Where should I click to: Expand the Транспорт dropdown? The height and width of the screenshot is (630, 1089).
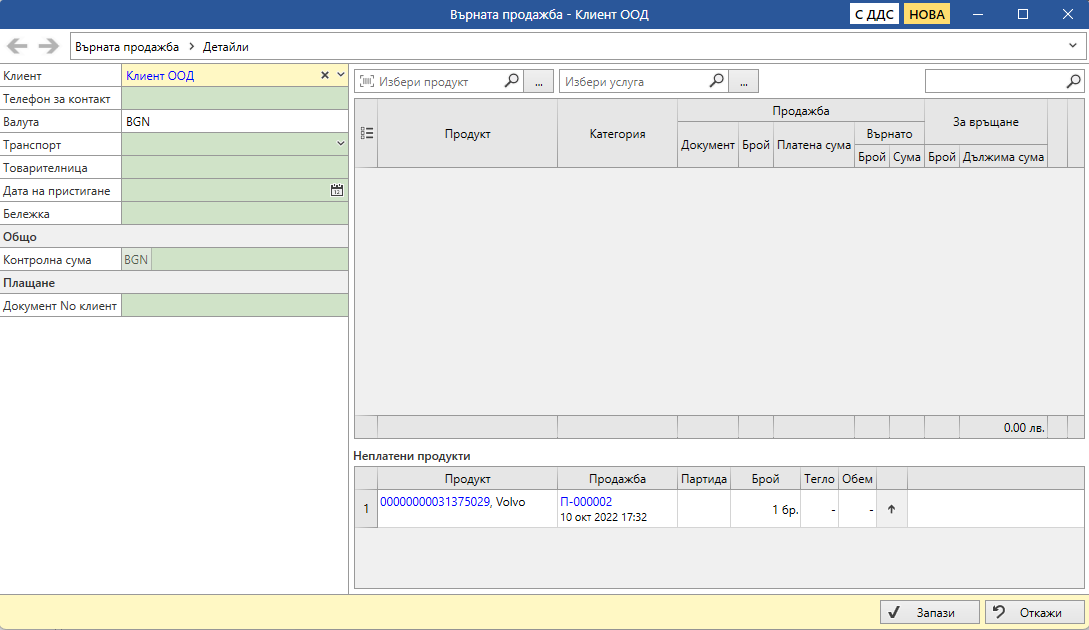(340, 144)
